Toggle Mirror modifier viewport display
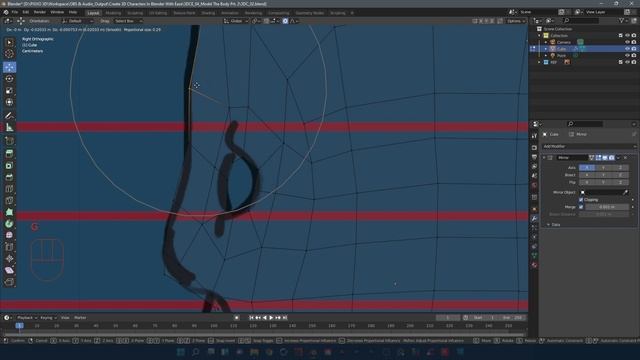 tap(605, 158)
